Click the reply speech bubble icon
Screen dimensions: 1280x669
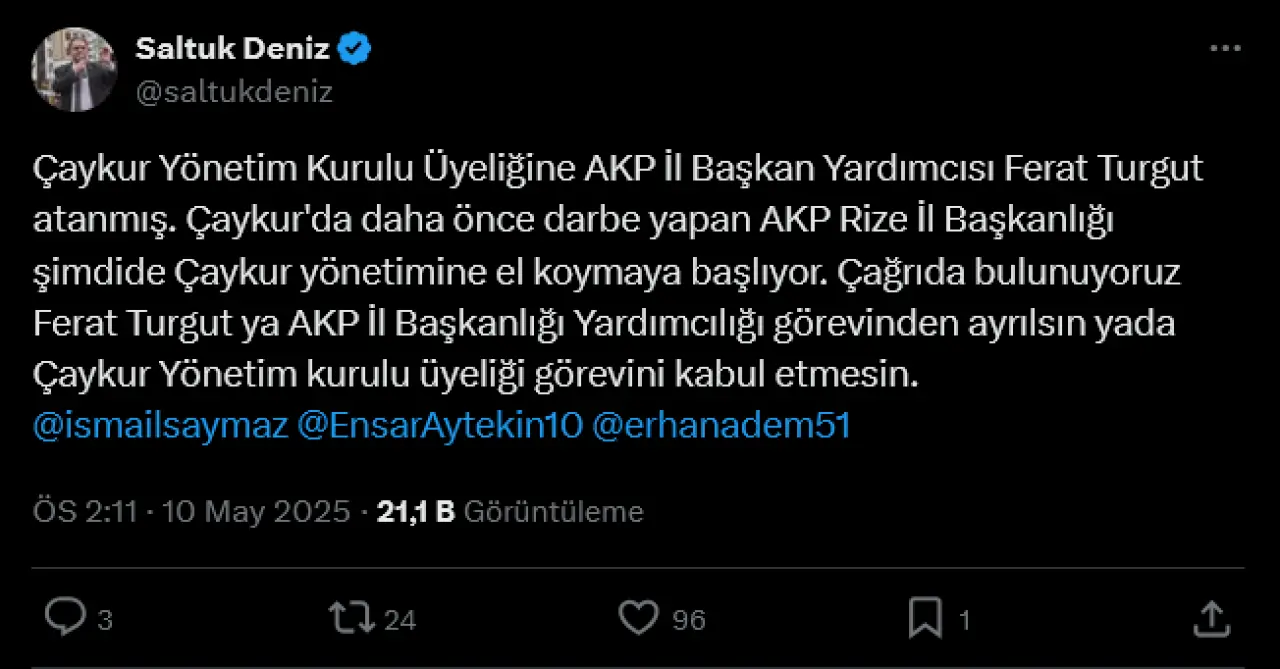(x=65, y=618)
